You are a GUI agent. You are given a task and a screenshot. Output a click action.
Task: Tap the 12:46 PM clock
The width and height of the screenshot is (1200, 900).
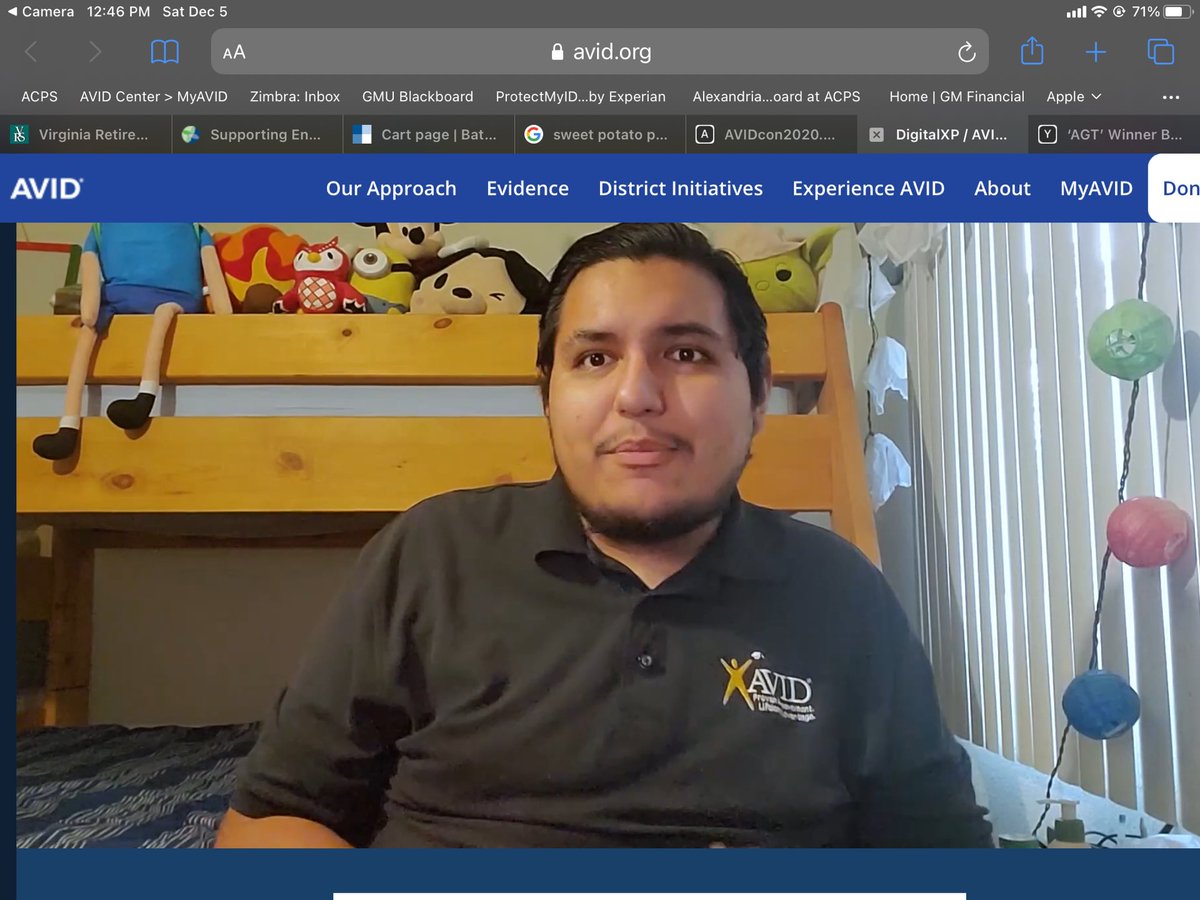118,12
